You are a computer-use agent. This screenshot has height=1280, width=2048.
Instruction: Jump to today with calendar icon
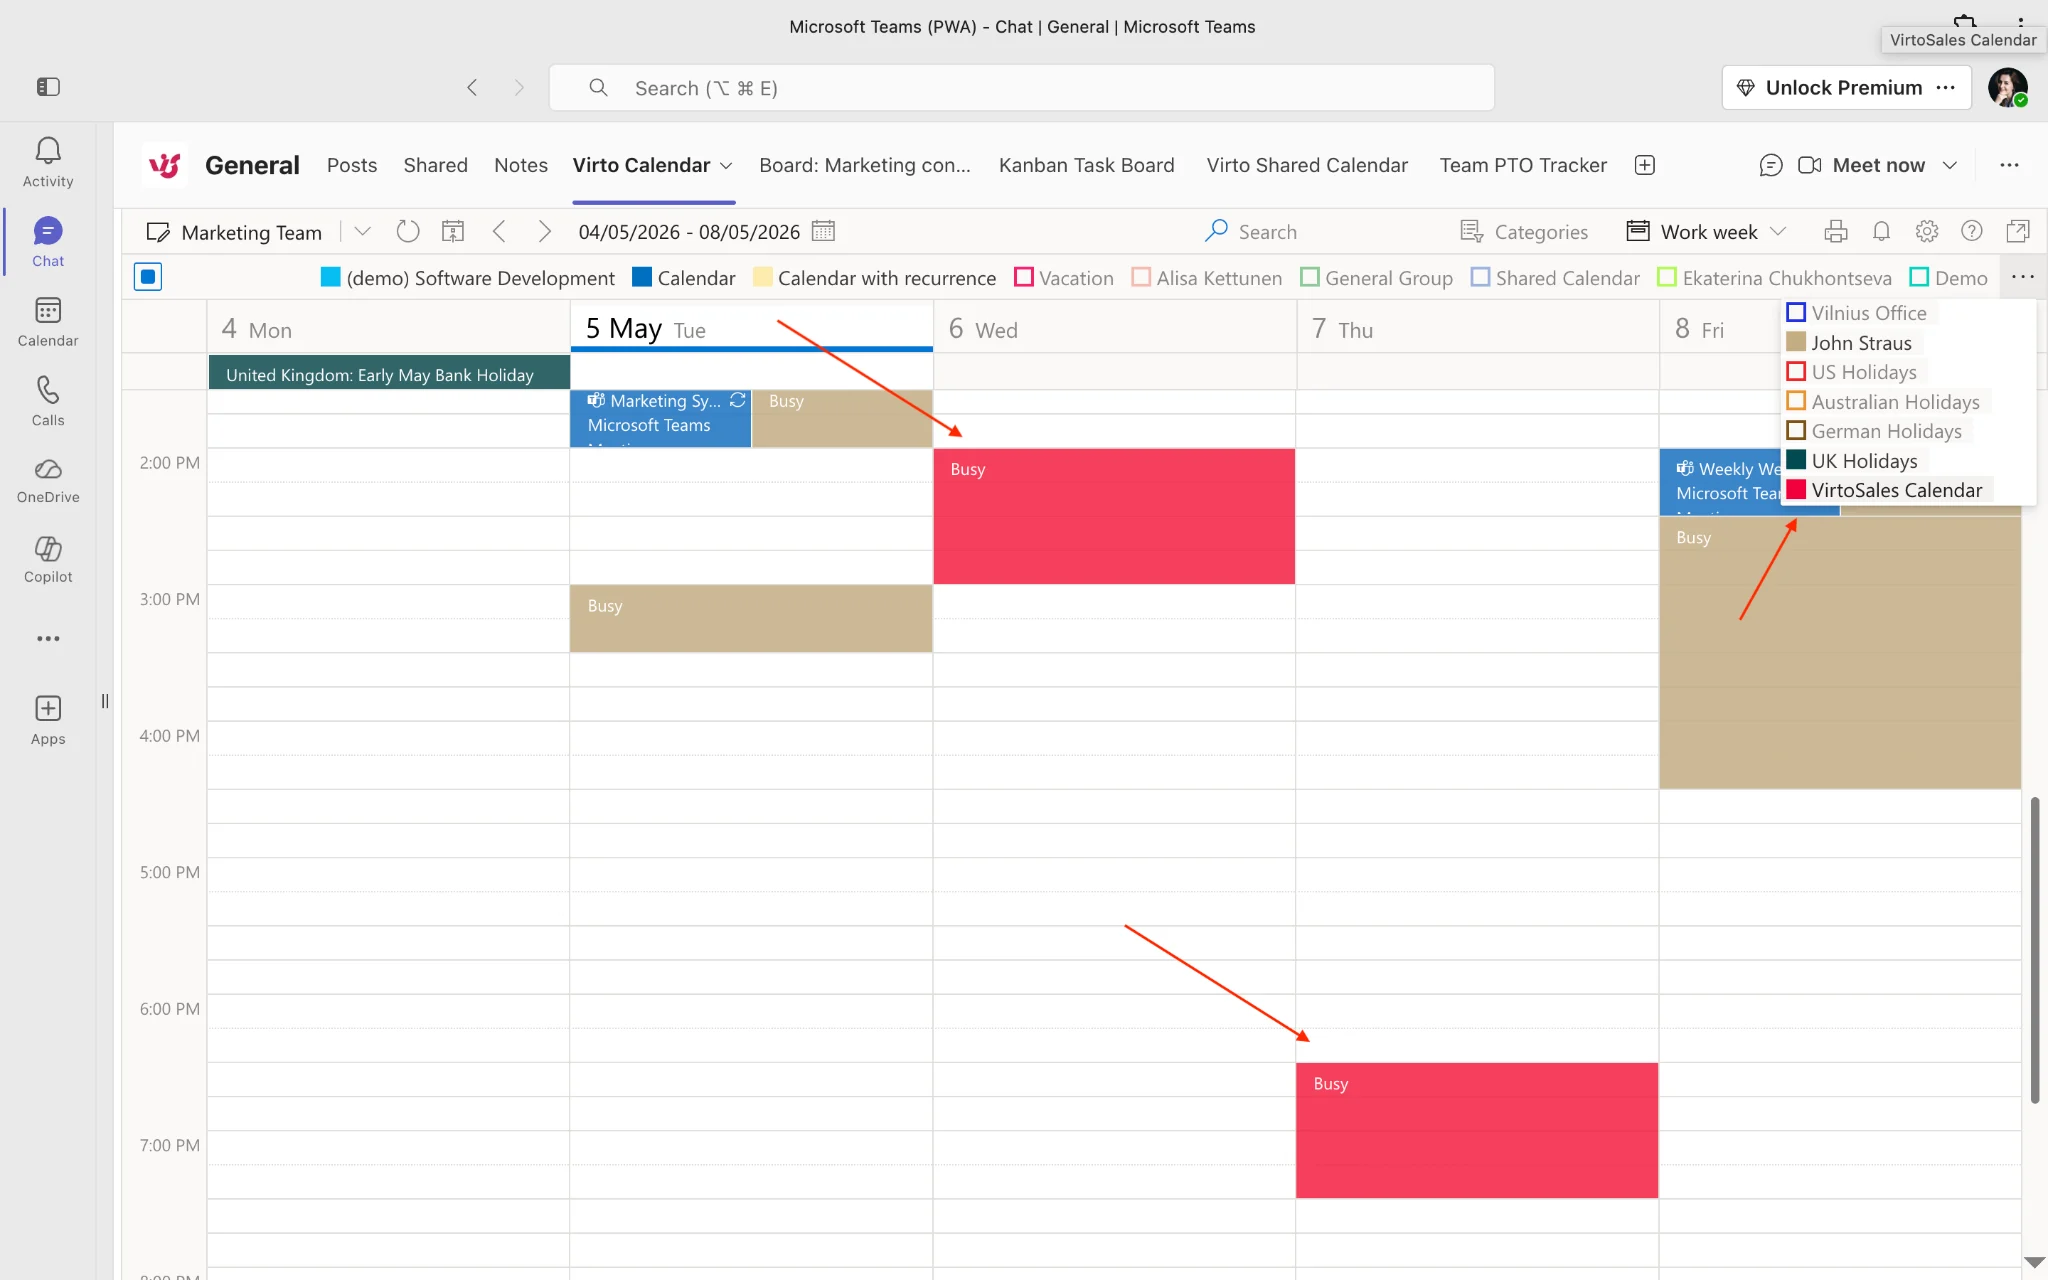tap(453, 232)
